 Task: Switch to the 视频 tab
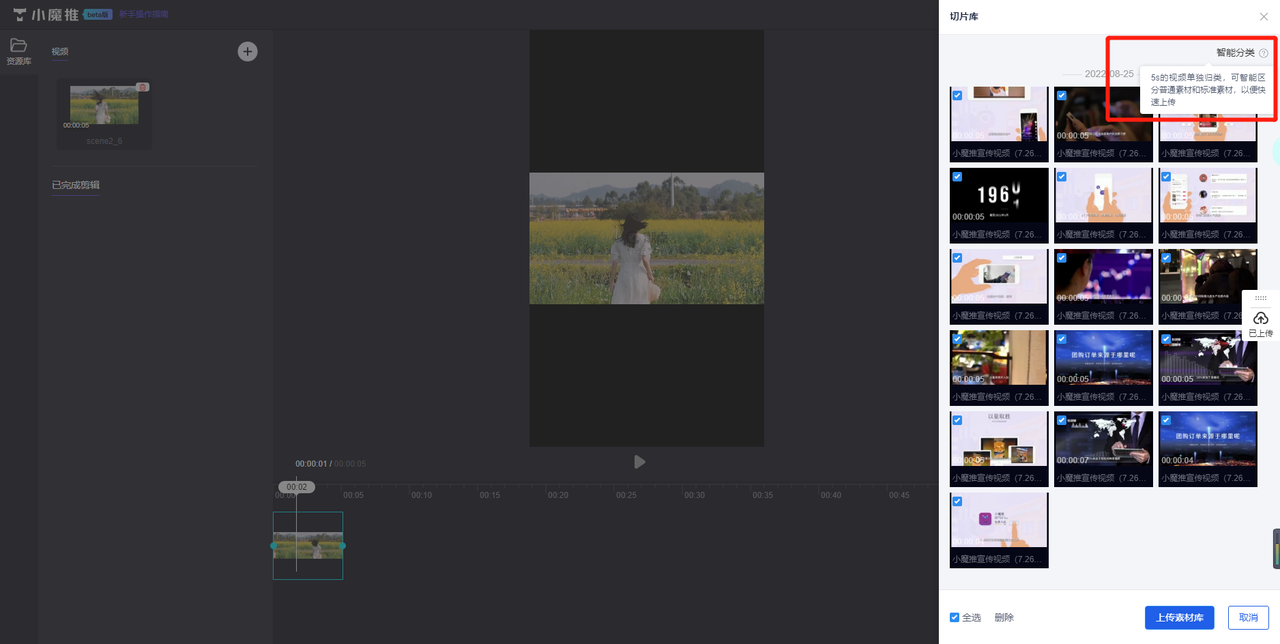(60, 51)
